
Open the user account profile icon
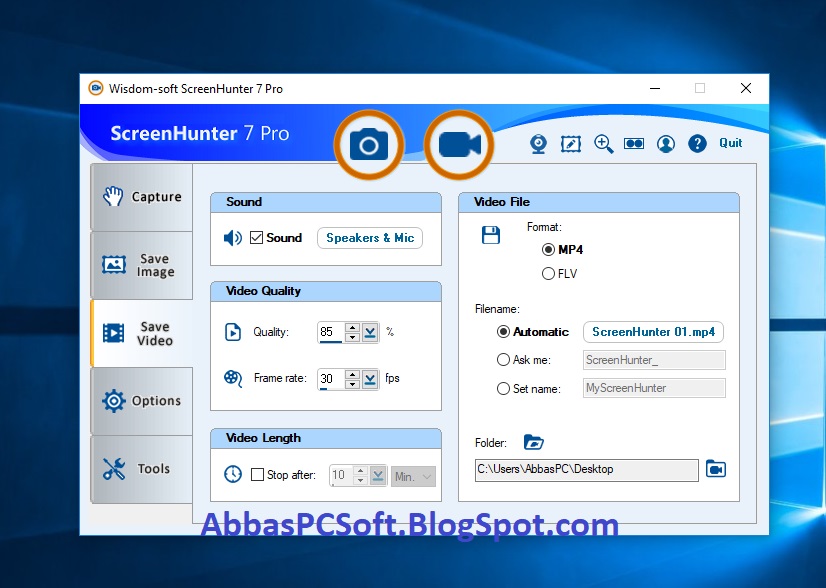coord(666,144)
